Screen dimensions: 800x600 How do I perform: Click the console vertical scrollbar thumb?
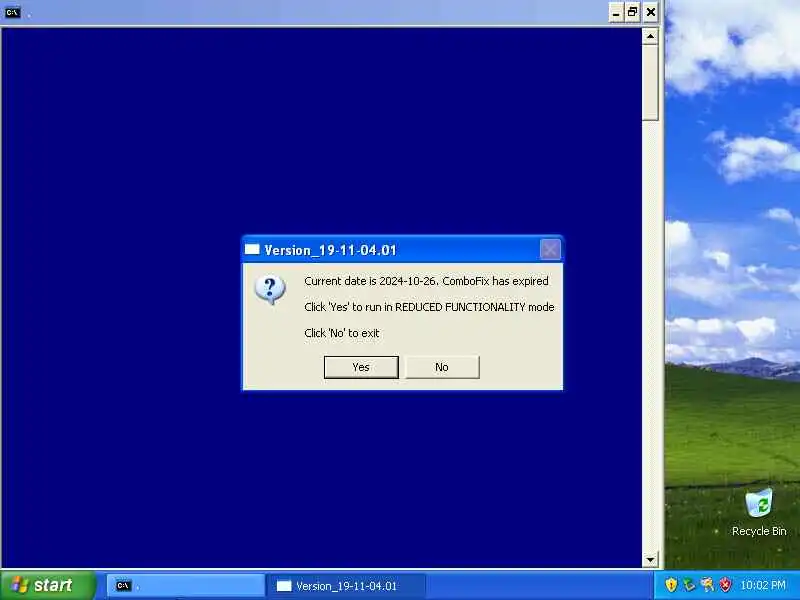(x=650, y=83)
